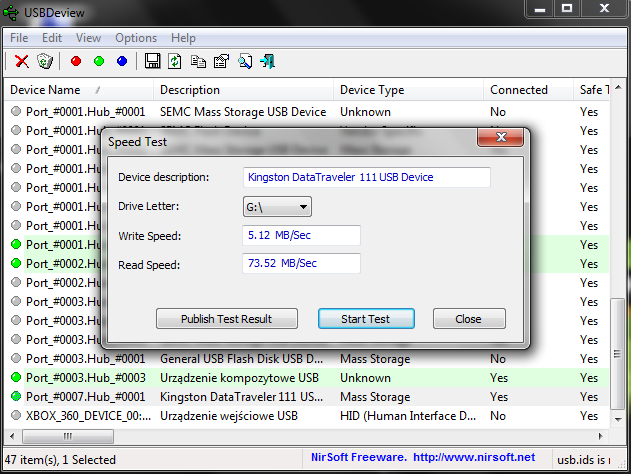Click the green dot connect device icon
The image size is (631, 476).
click(x=99, y=61)
